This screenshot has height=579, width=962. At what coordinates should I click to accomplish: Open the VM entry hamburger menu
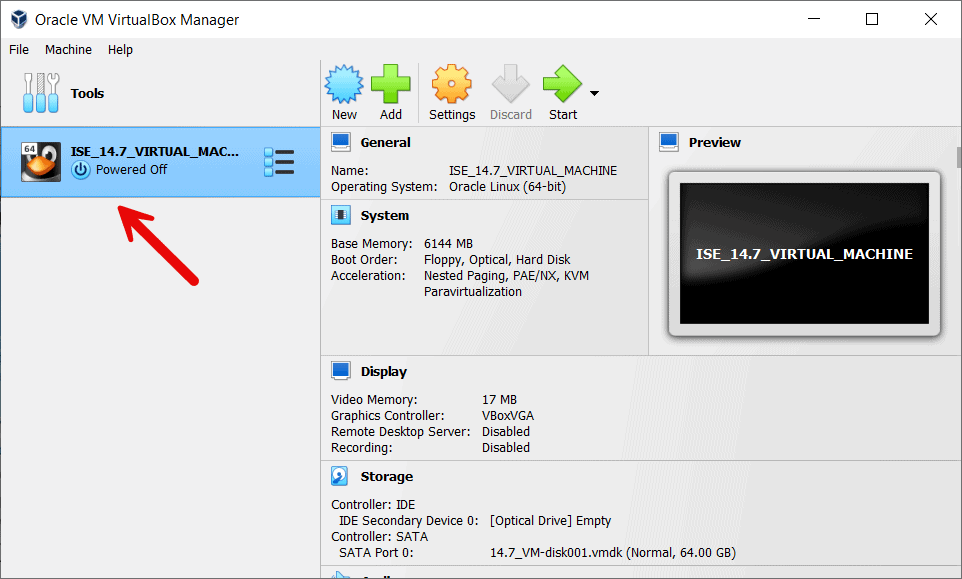(282, 160)
